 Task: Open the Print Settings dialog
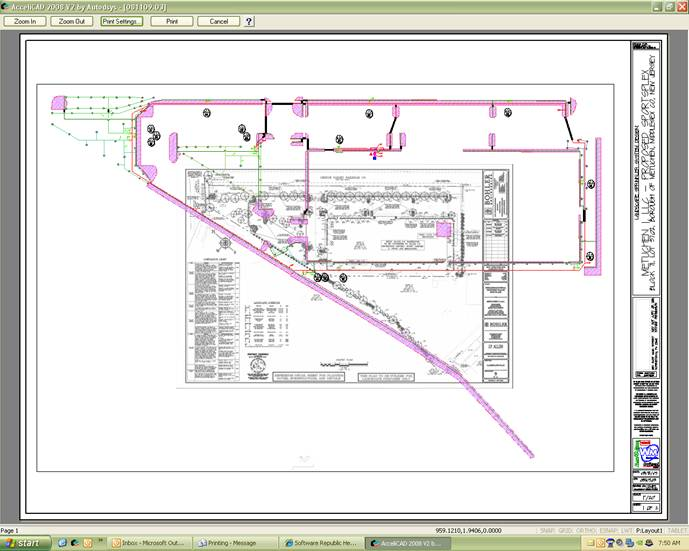[x=122, y=21]
